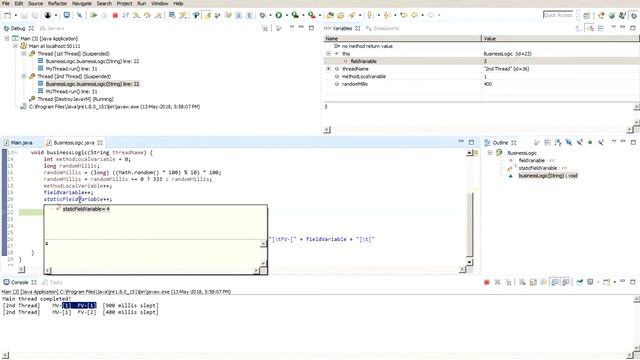Toggle Hide Static Members in Outline toolbar

pyautogui.click(x=580, y=142)
